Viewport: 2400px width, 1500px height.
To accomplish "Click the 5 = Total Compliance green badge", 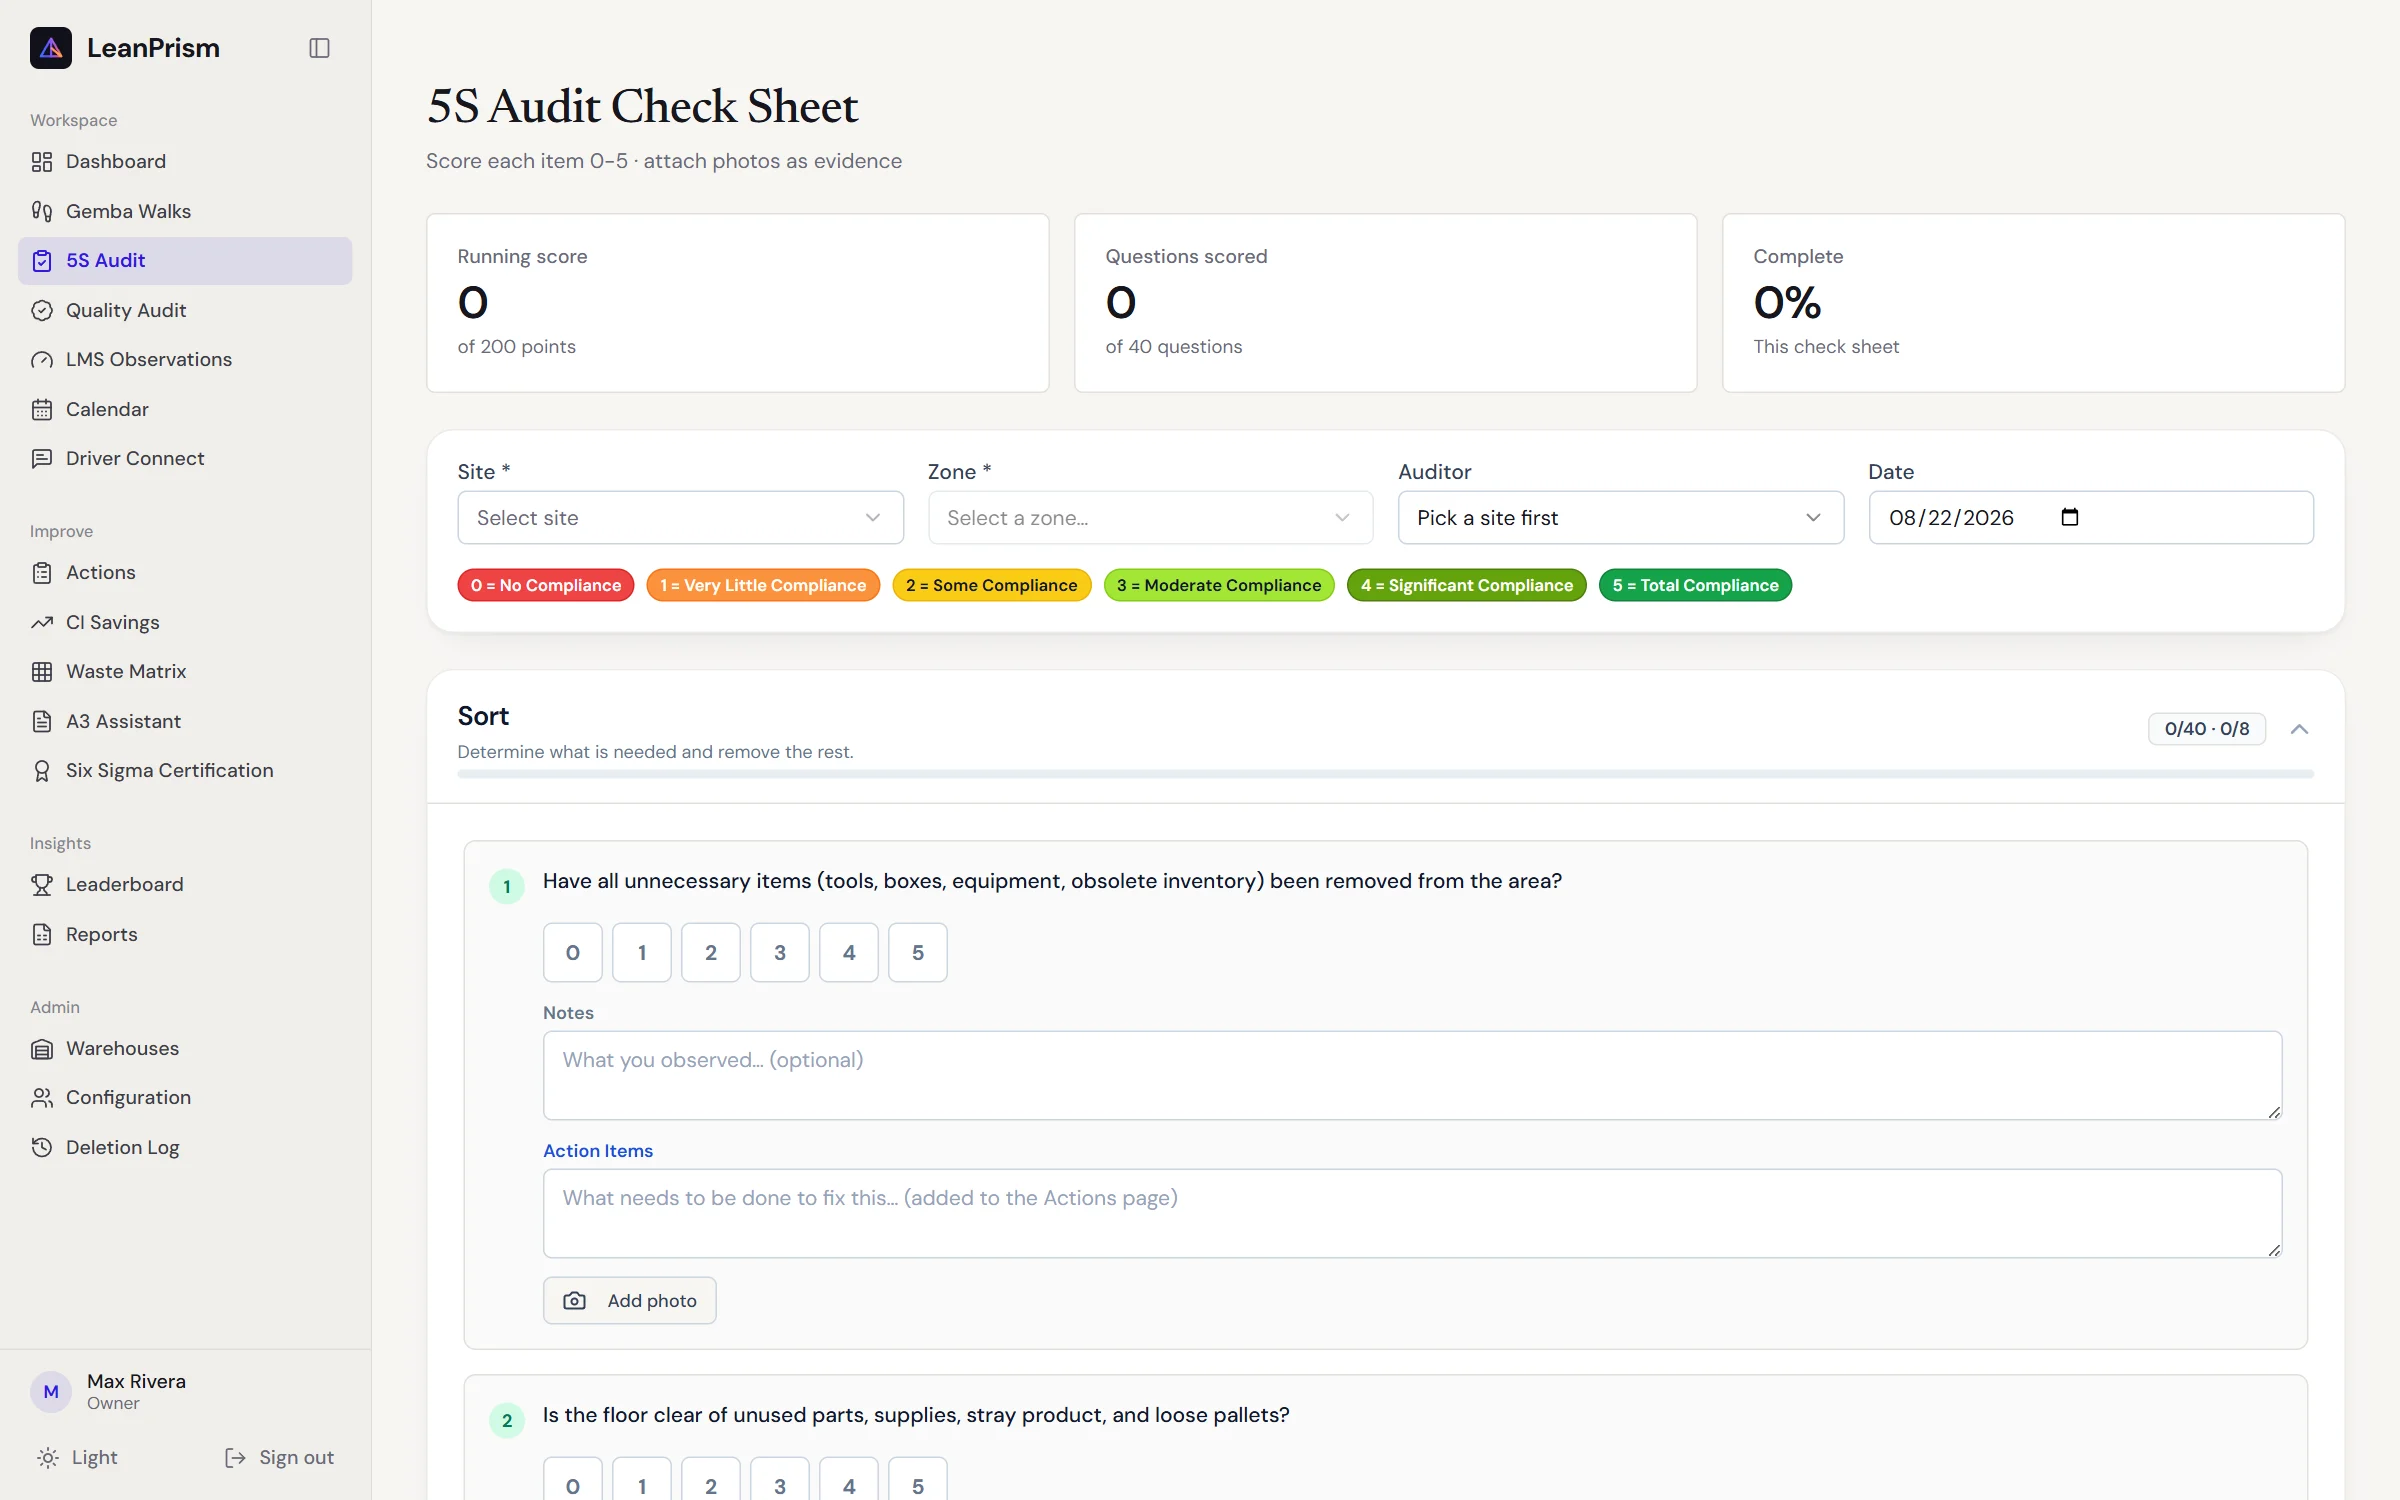I will point(1695,585).
